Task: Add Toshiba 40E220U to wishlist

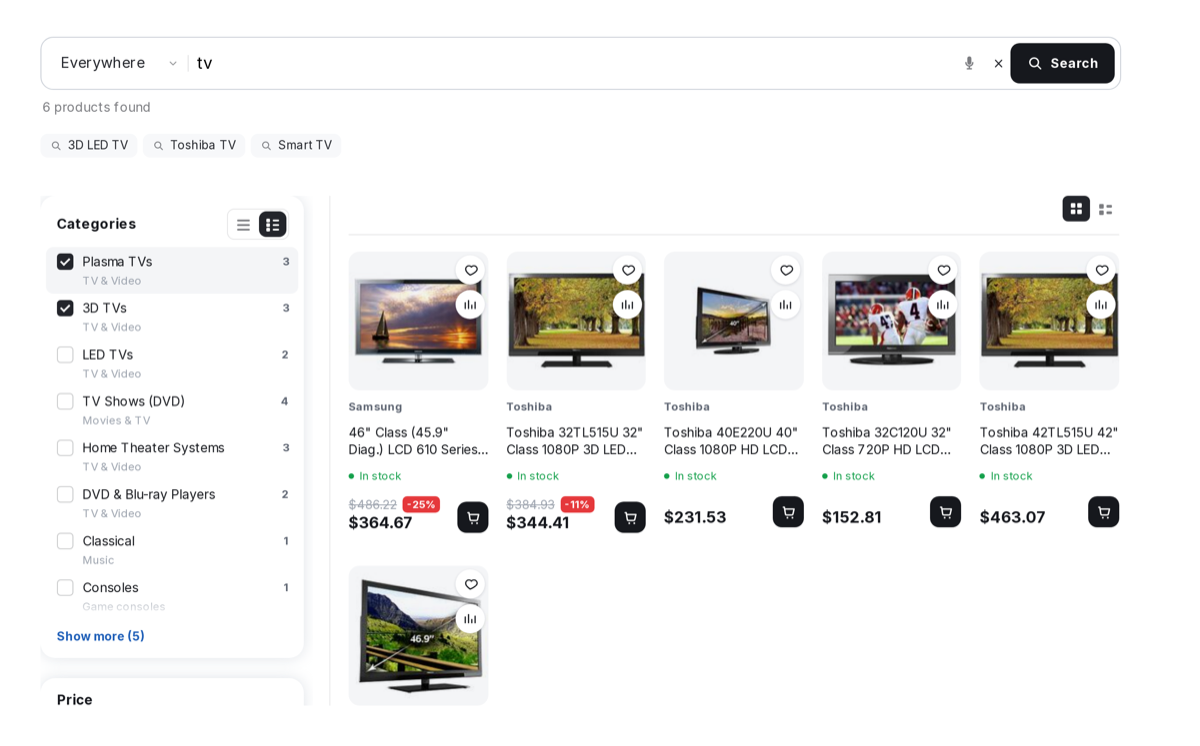Action: tap(786, 270)
